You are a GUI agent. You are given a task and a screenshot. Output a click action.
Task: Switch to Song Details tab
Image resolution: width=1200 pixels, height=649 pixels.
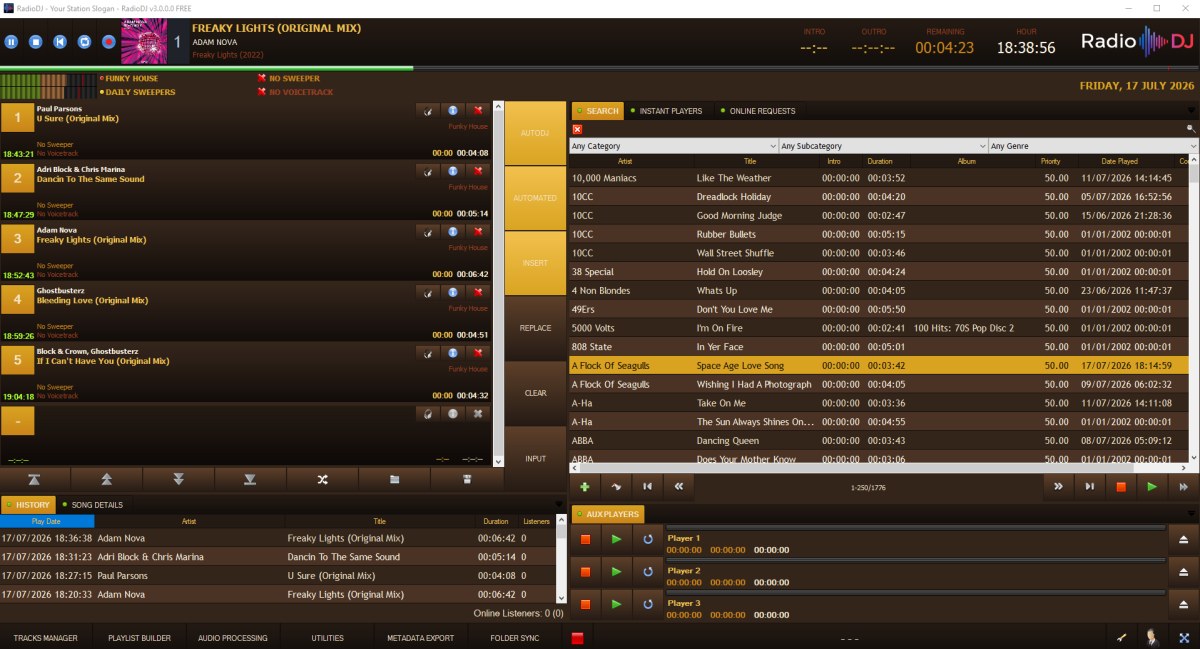point(93,505)
